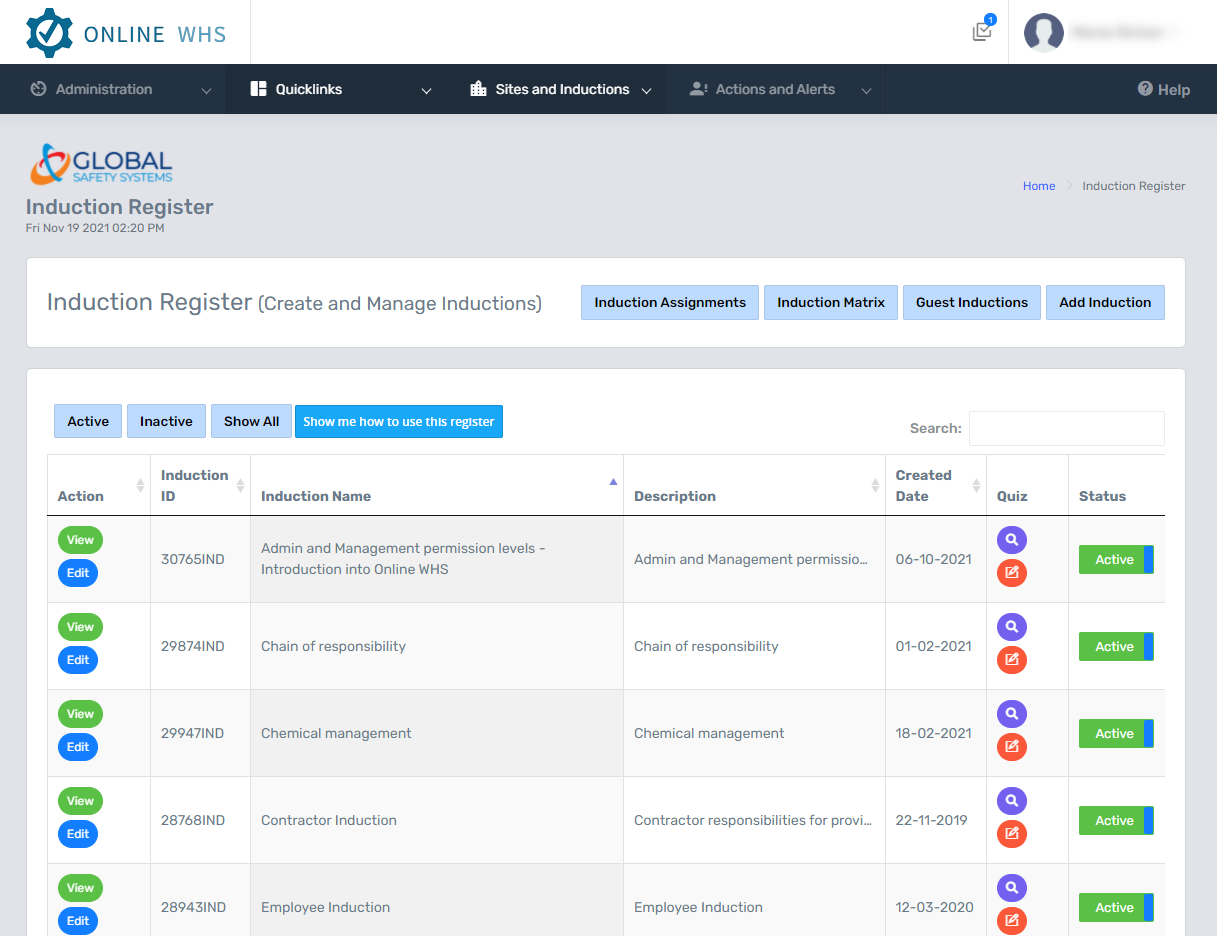
Task: Open the Sites and Inductions dropdown
Action: point(560,89)
